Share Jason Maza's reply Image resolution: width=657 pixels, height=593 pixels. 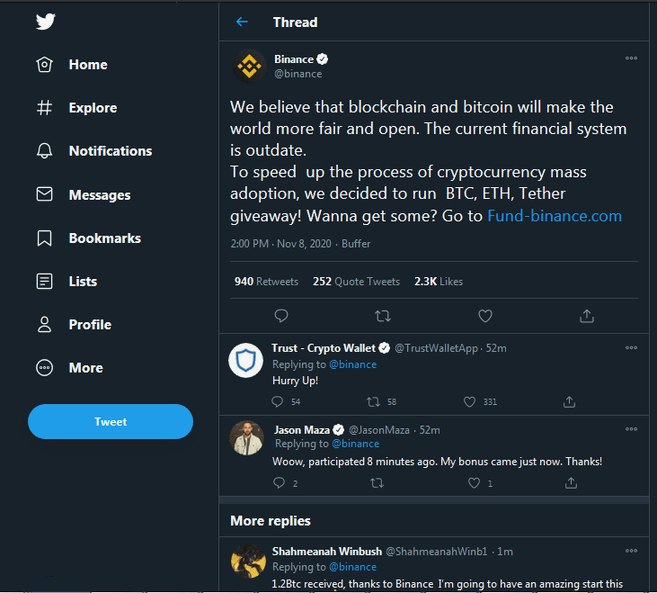(570, 483)
